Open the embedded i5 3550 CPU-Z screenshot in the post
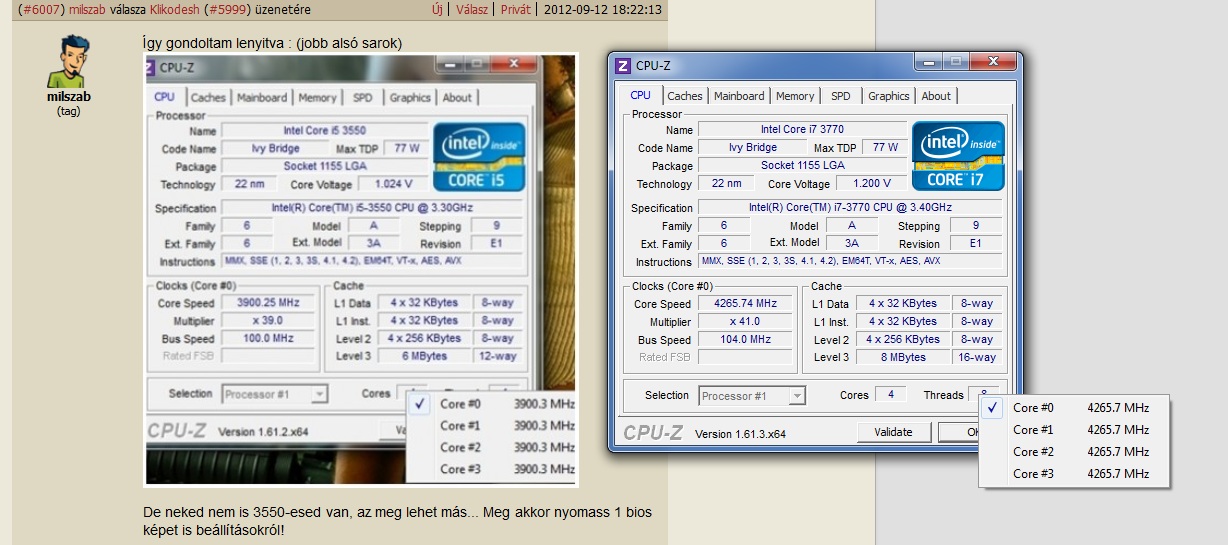This screenshot has width=1228, height=545. click(361, 270)
